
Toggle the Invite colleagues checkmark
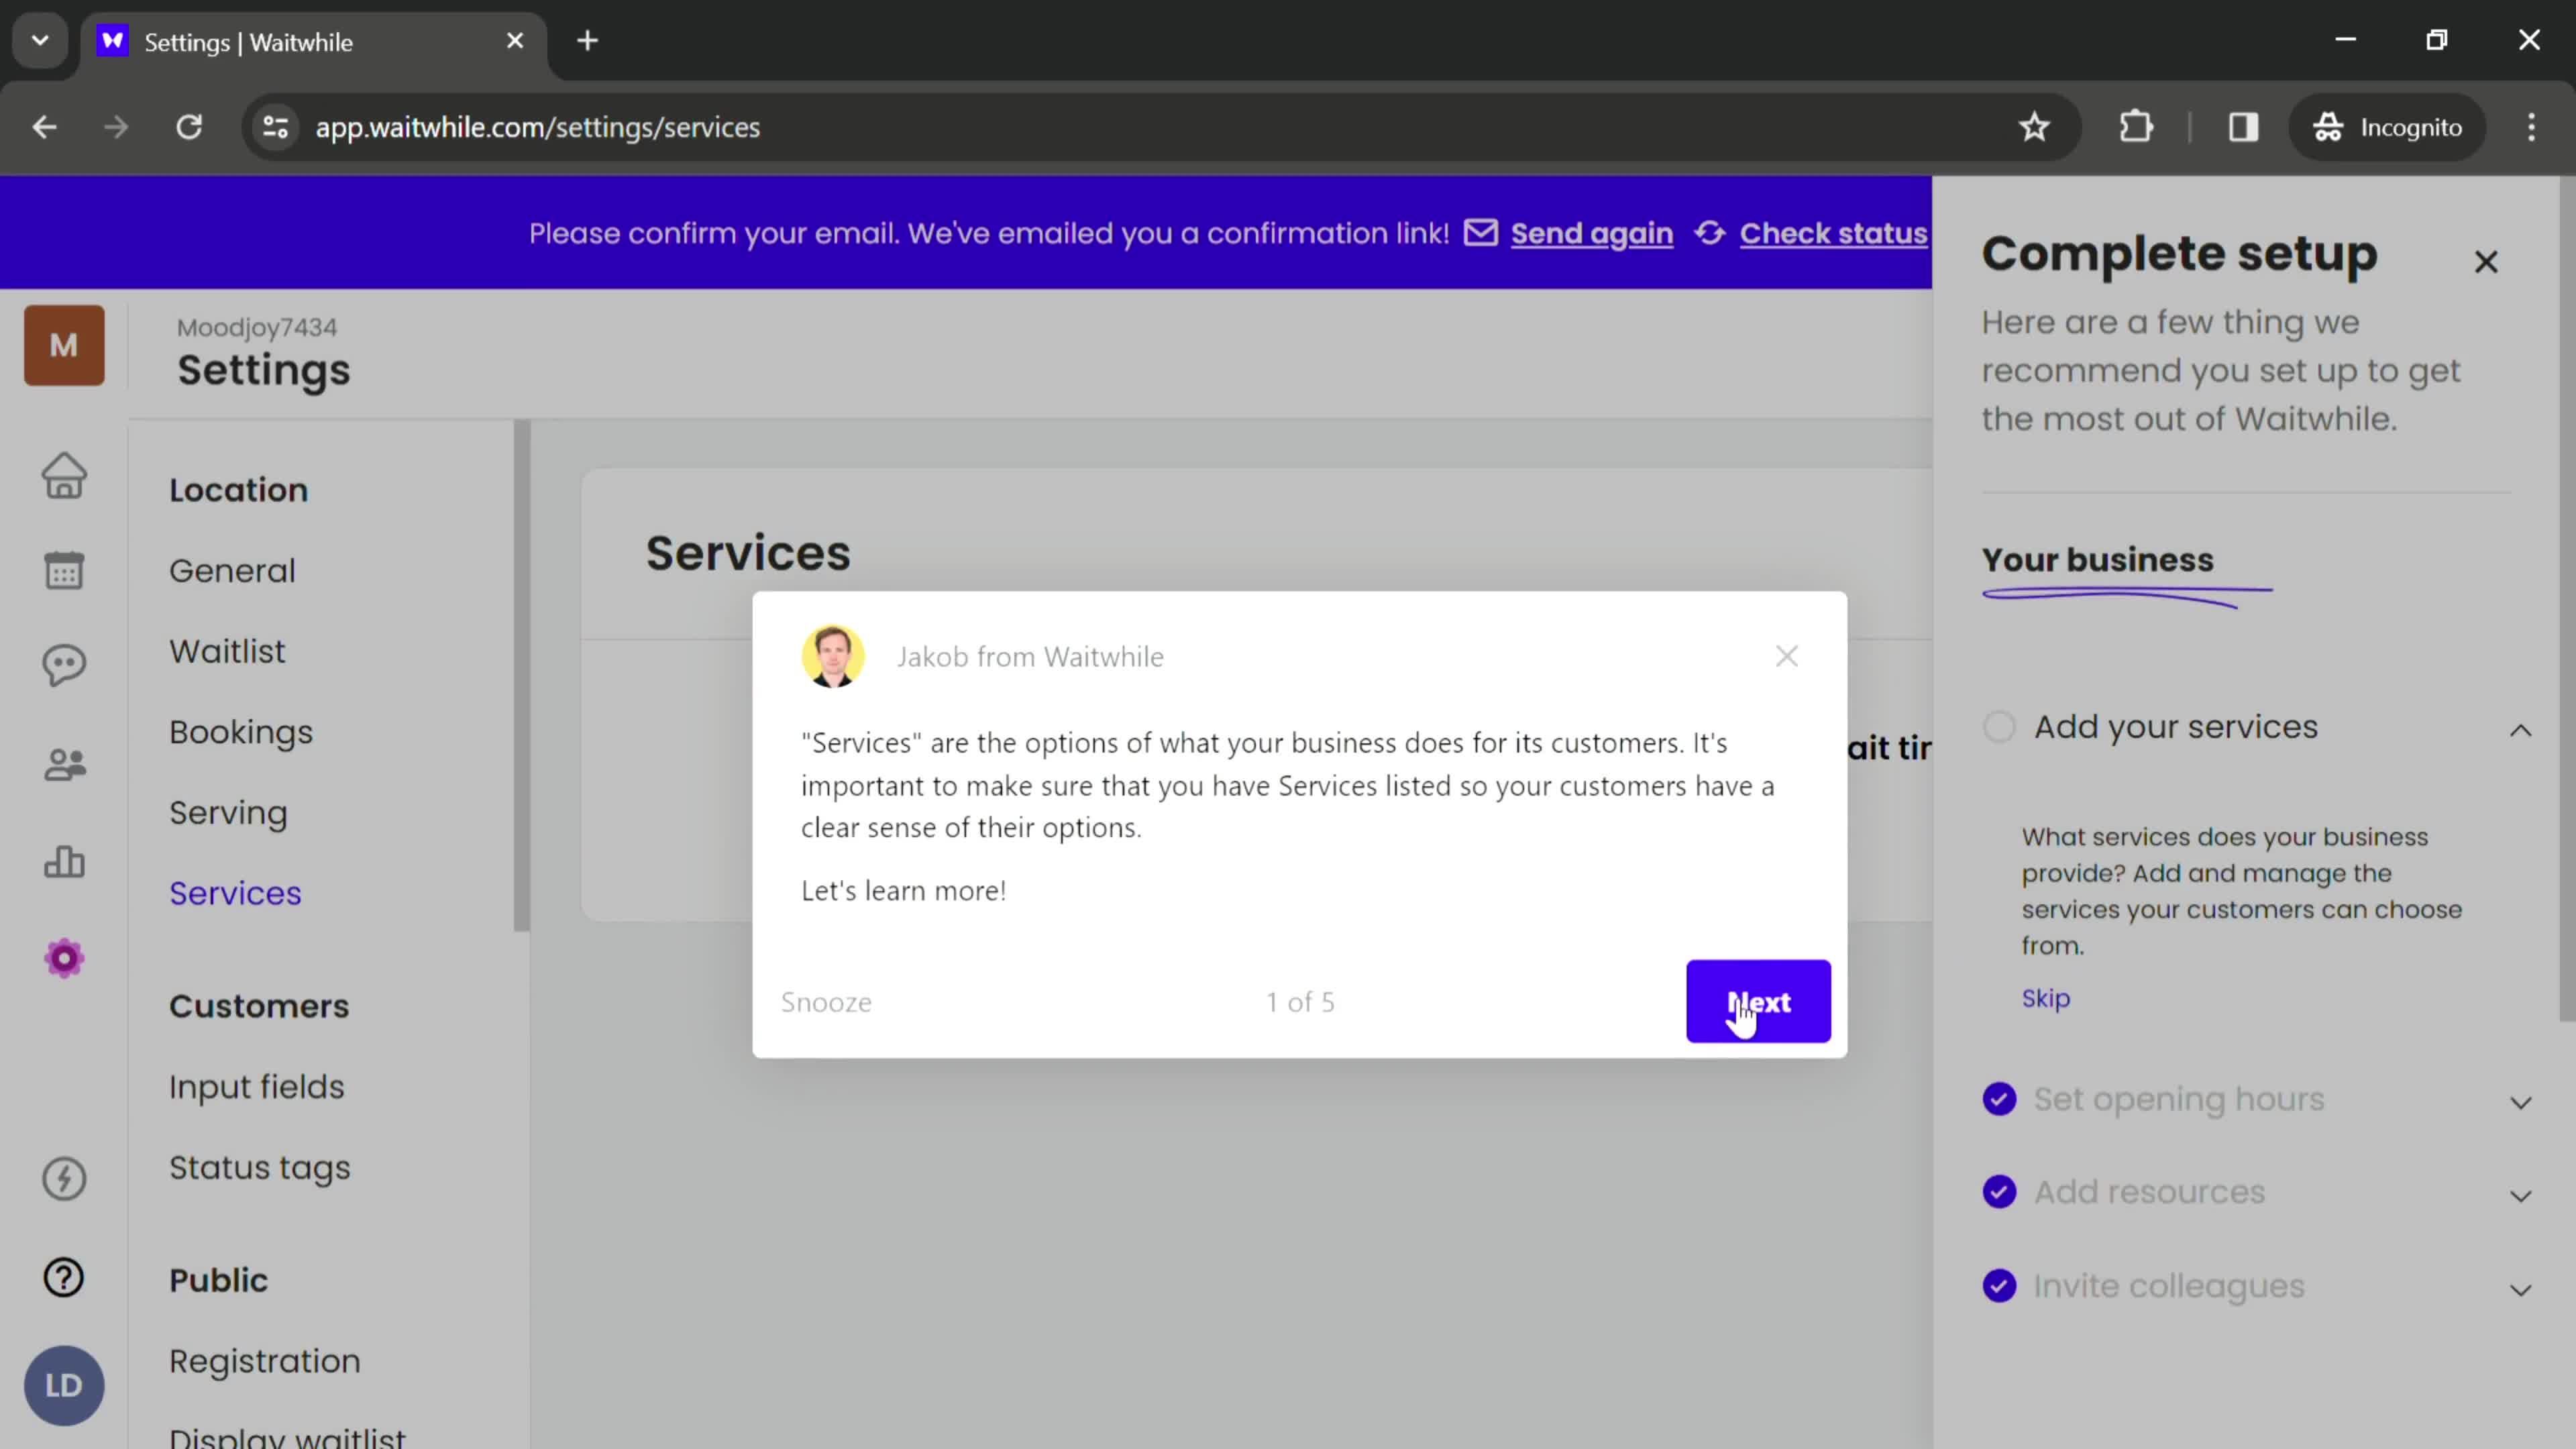pyautogui.click(x=1999, y=1286)
